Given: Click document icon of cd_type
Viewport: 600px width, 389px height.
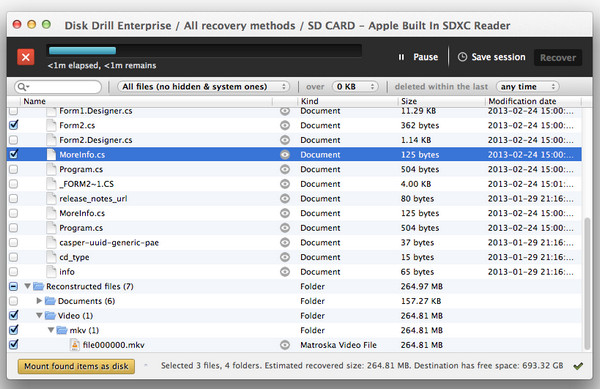Looking at the screenshot, I should (x=51, y=257).
